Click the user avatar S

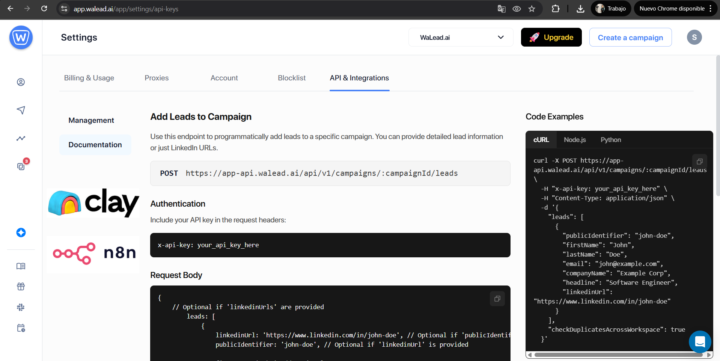(x=694, y=37)
